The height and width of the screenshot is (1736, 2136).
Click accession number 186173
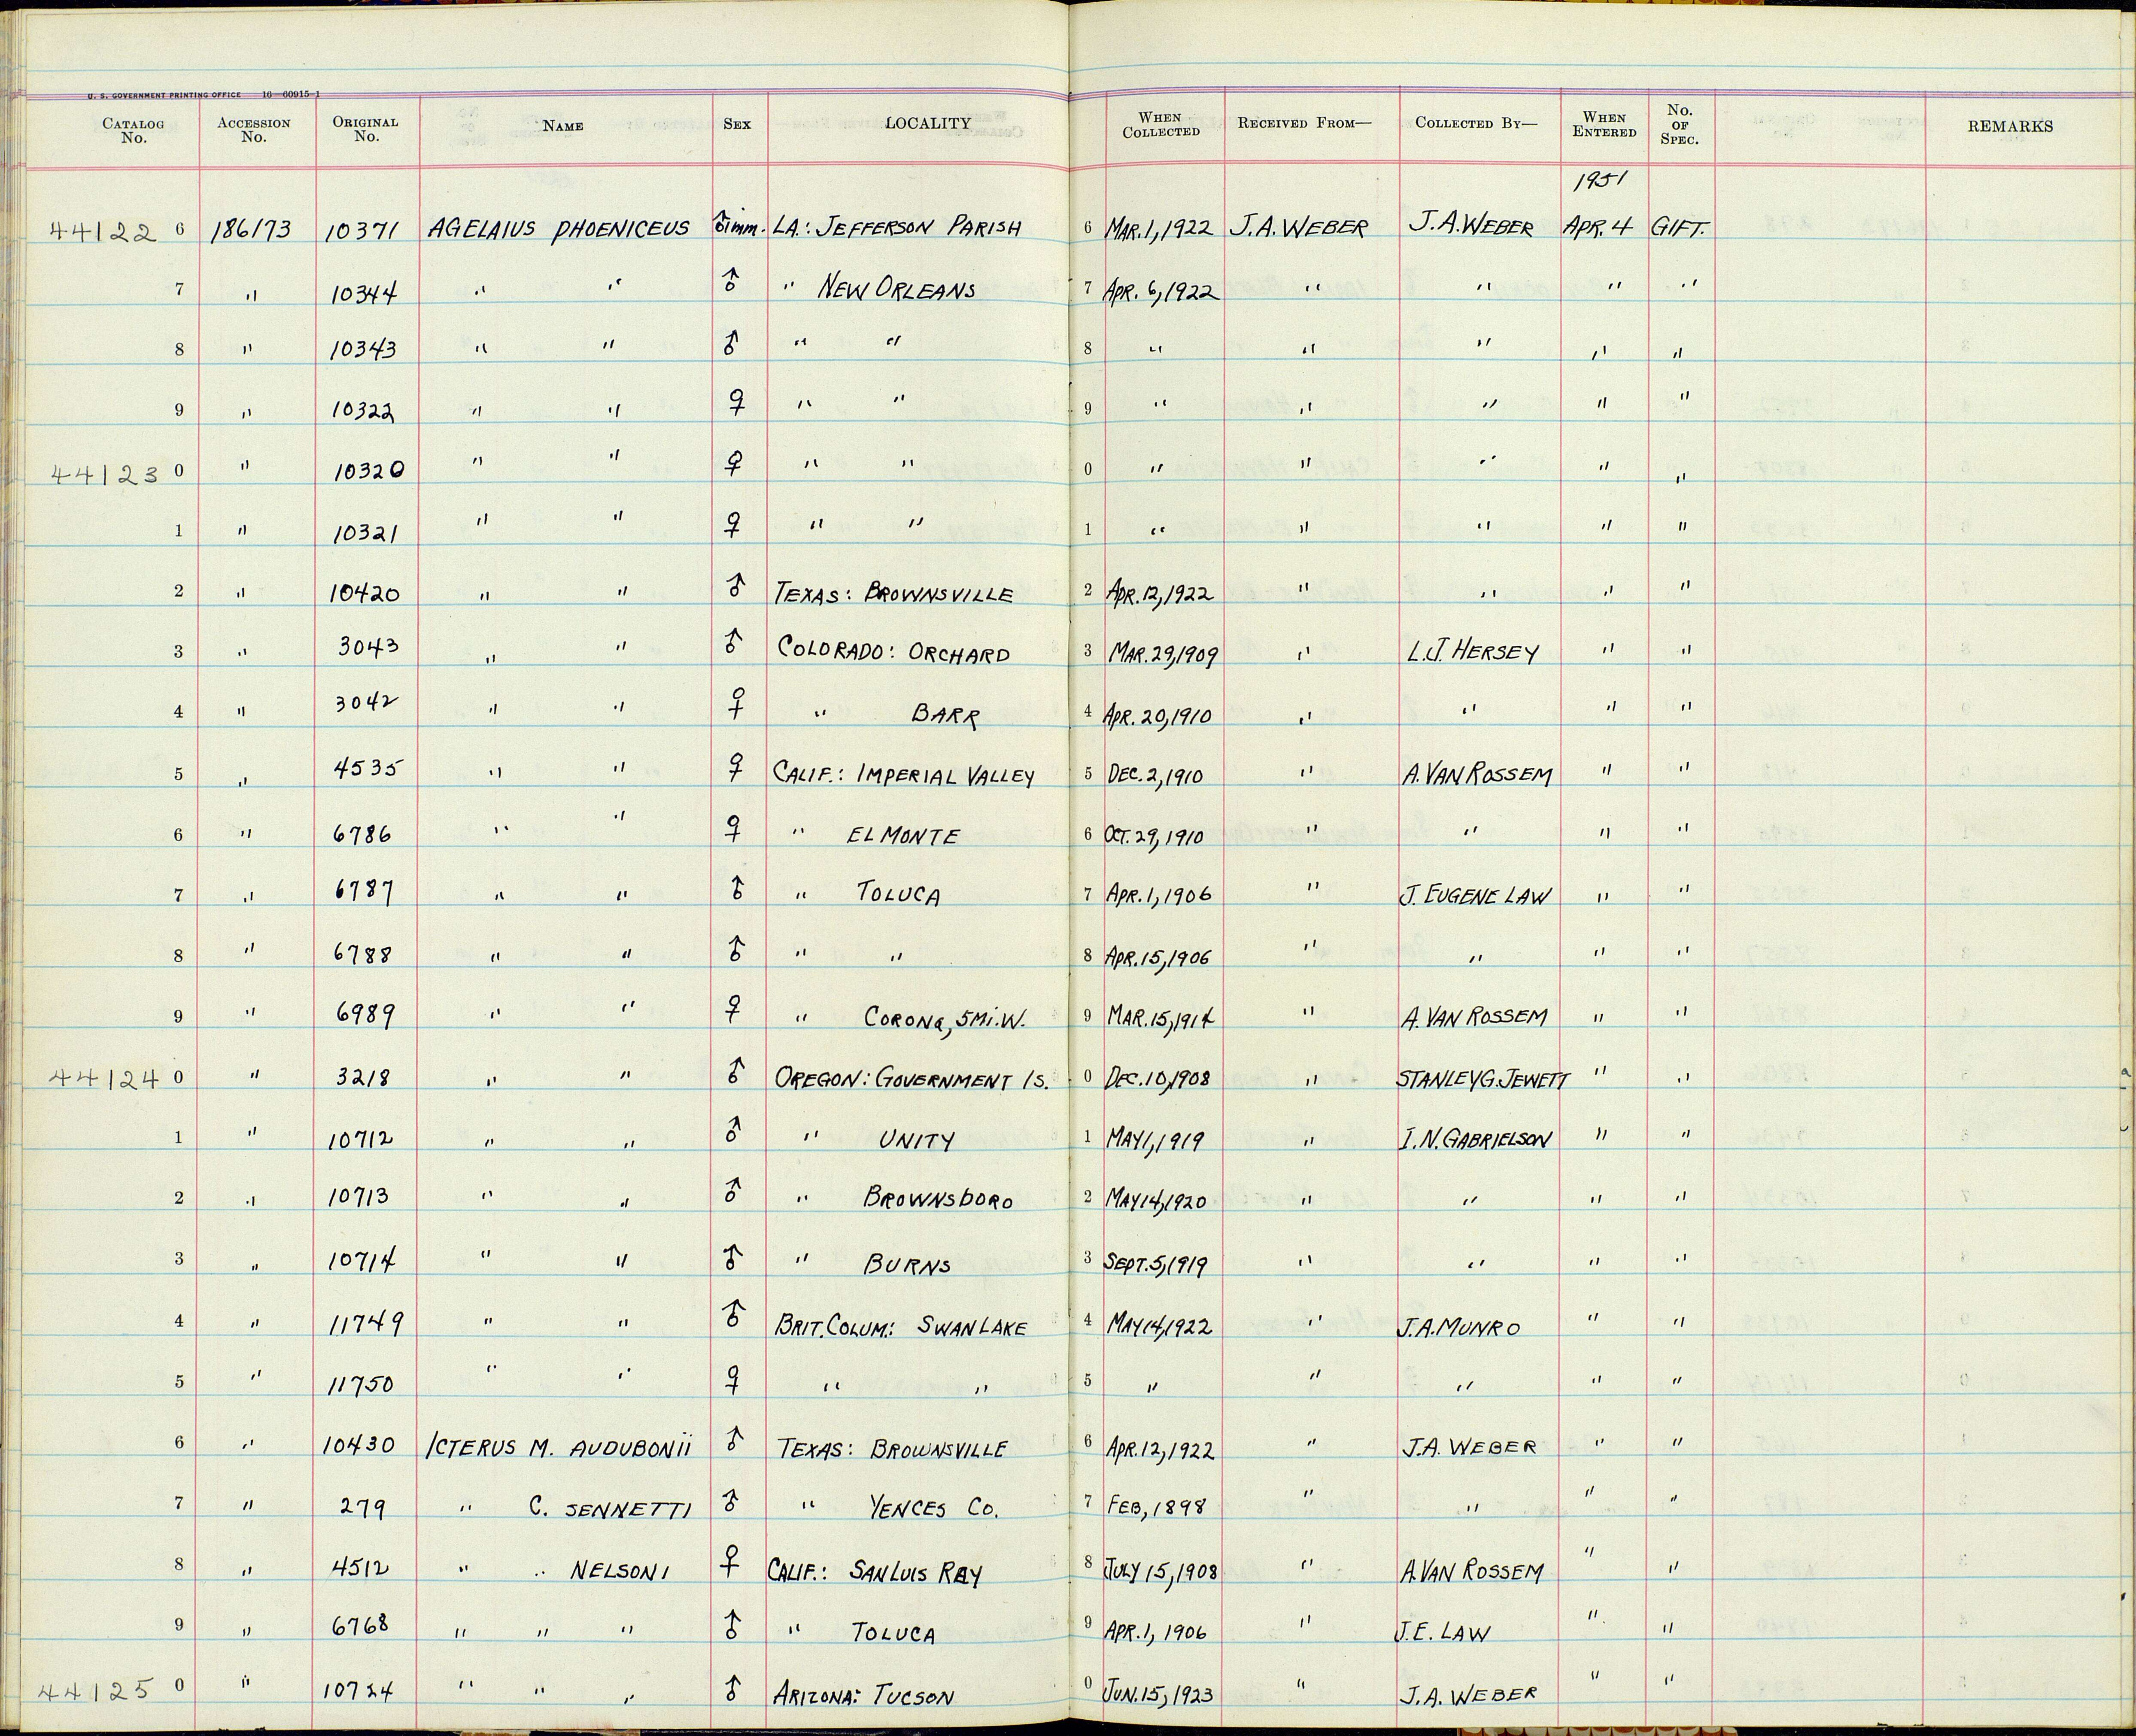[x=252, y=231]
